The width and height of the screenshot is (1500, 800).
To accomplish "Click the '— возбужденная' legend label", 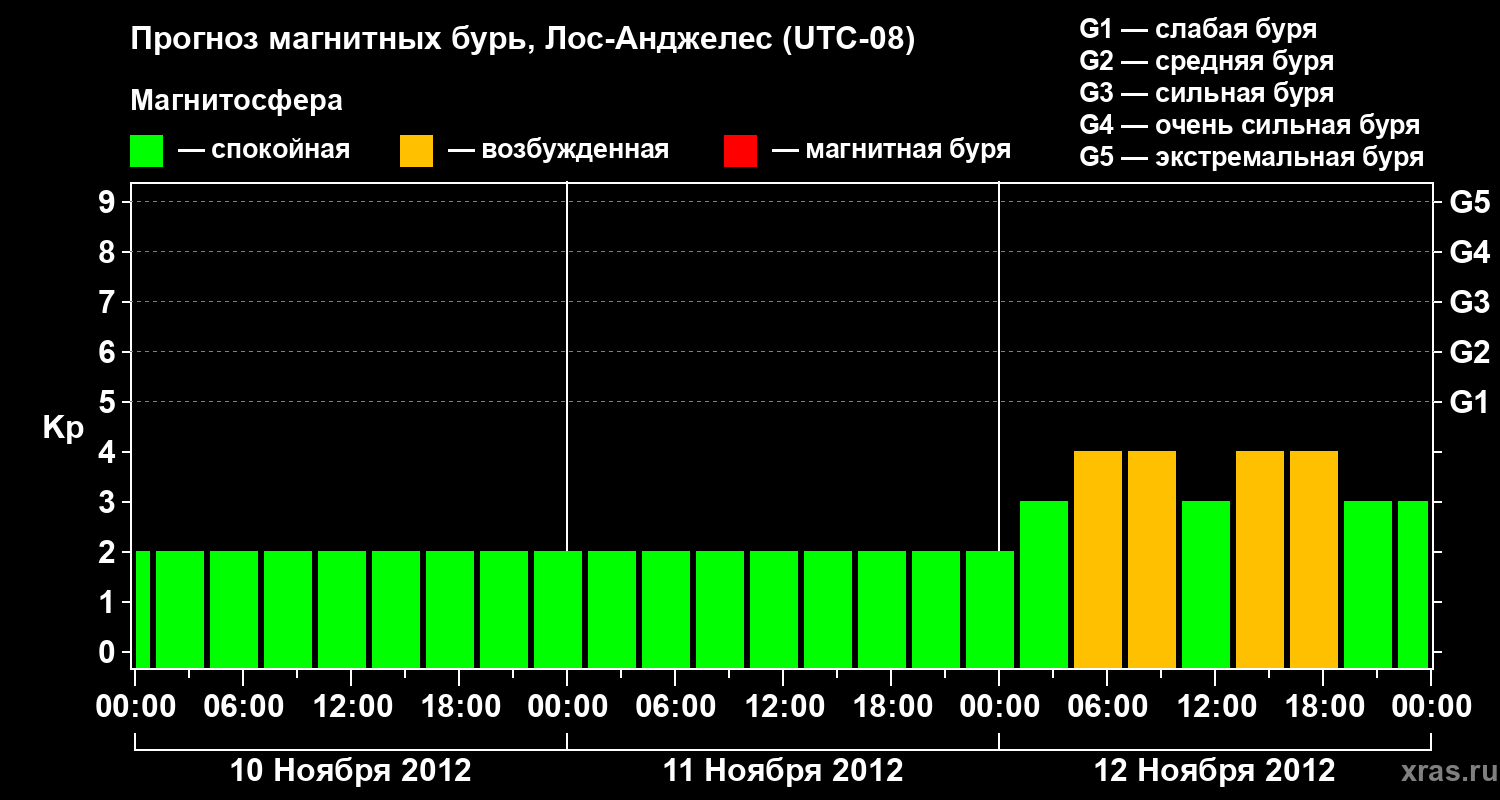I will [x=558, y=150].
